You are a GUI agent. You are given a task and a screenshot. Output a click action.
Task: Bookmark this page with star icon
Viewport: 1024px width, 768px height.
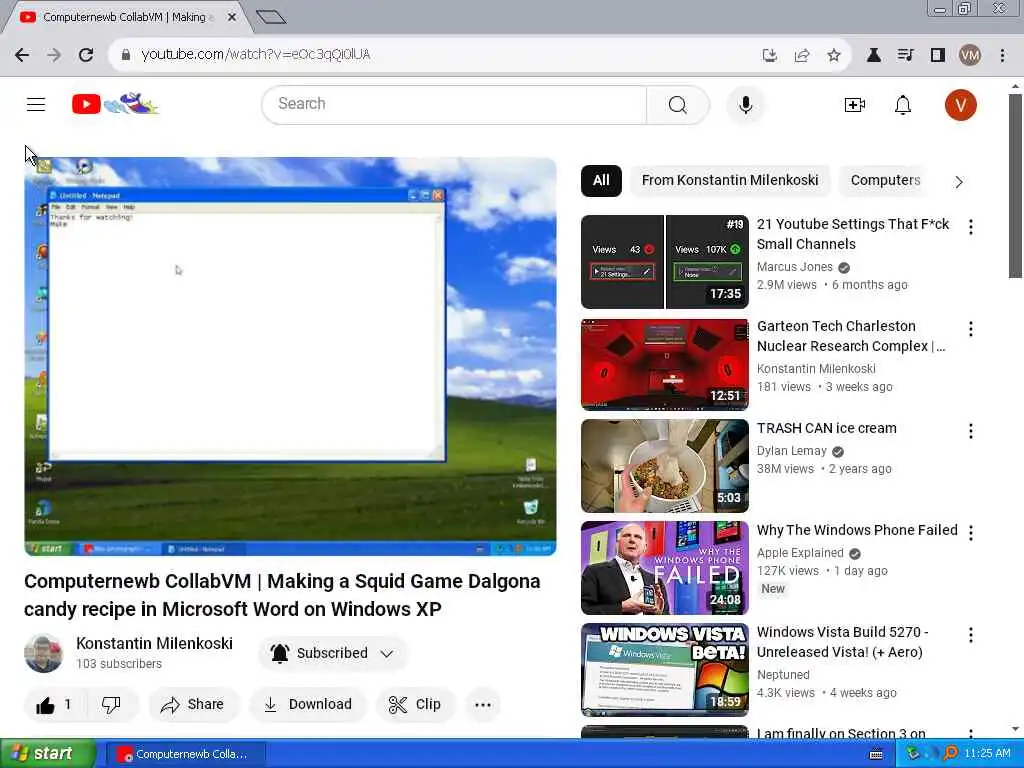[x=833, y=55]
